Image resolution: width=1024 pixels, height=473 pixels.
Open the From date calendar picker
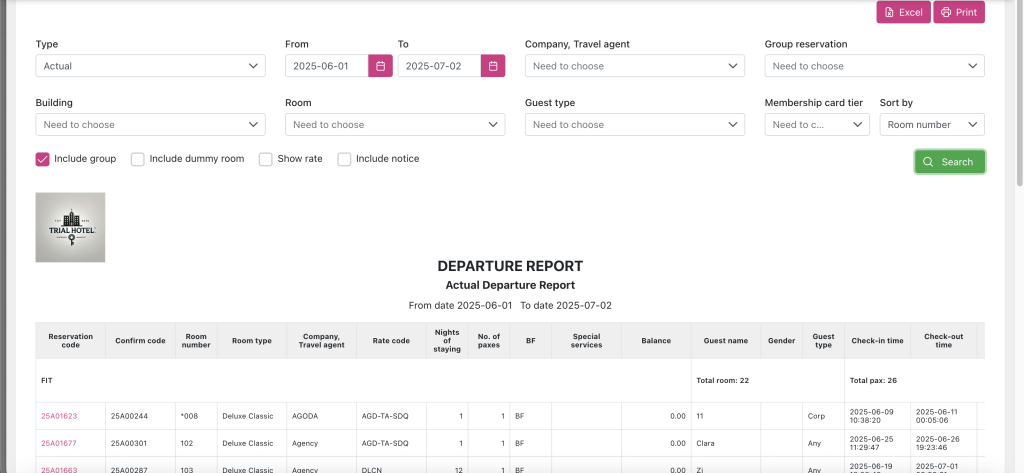click(380, 66)
